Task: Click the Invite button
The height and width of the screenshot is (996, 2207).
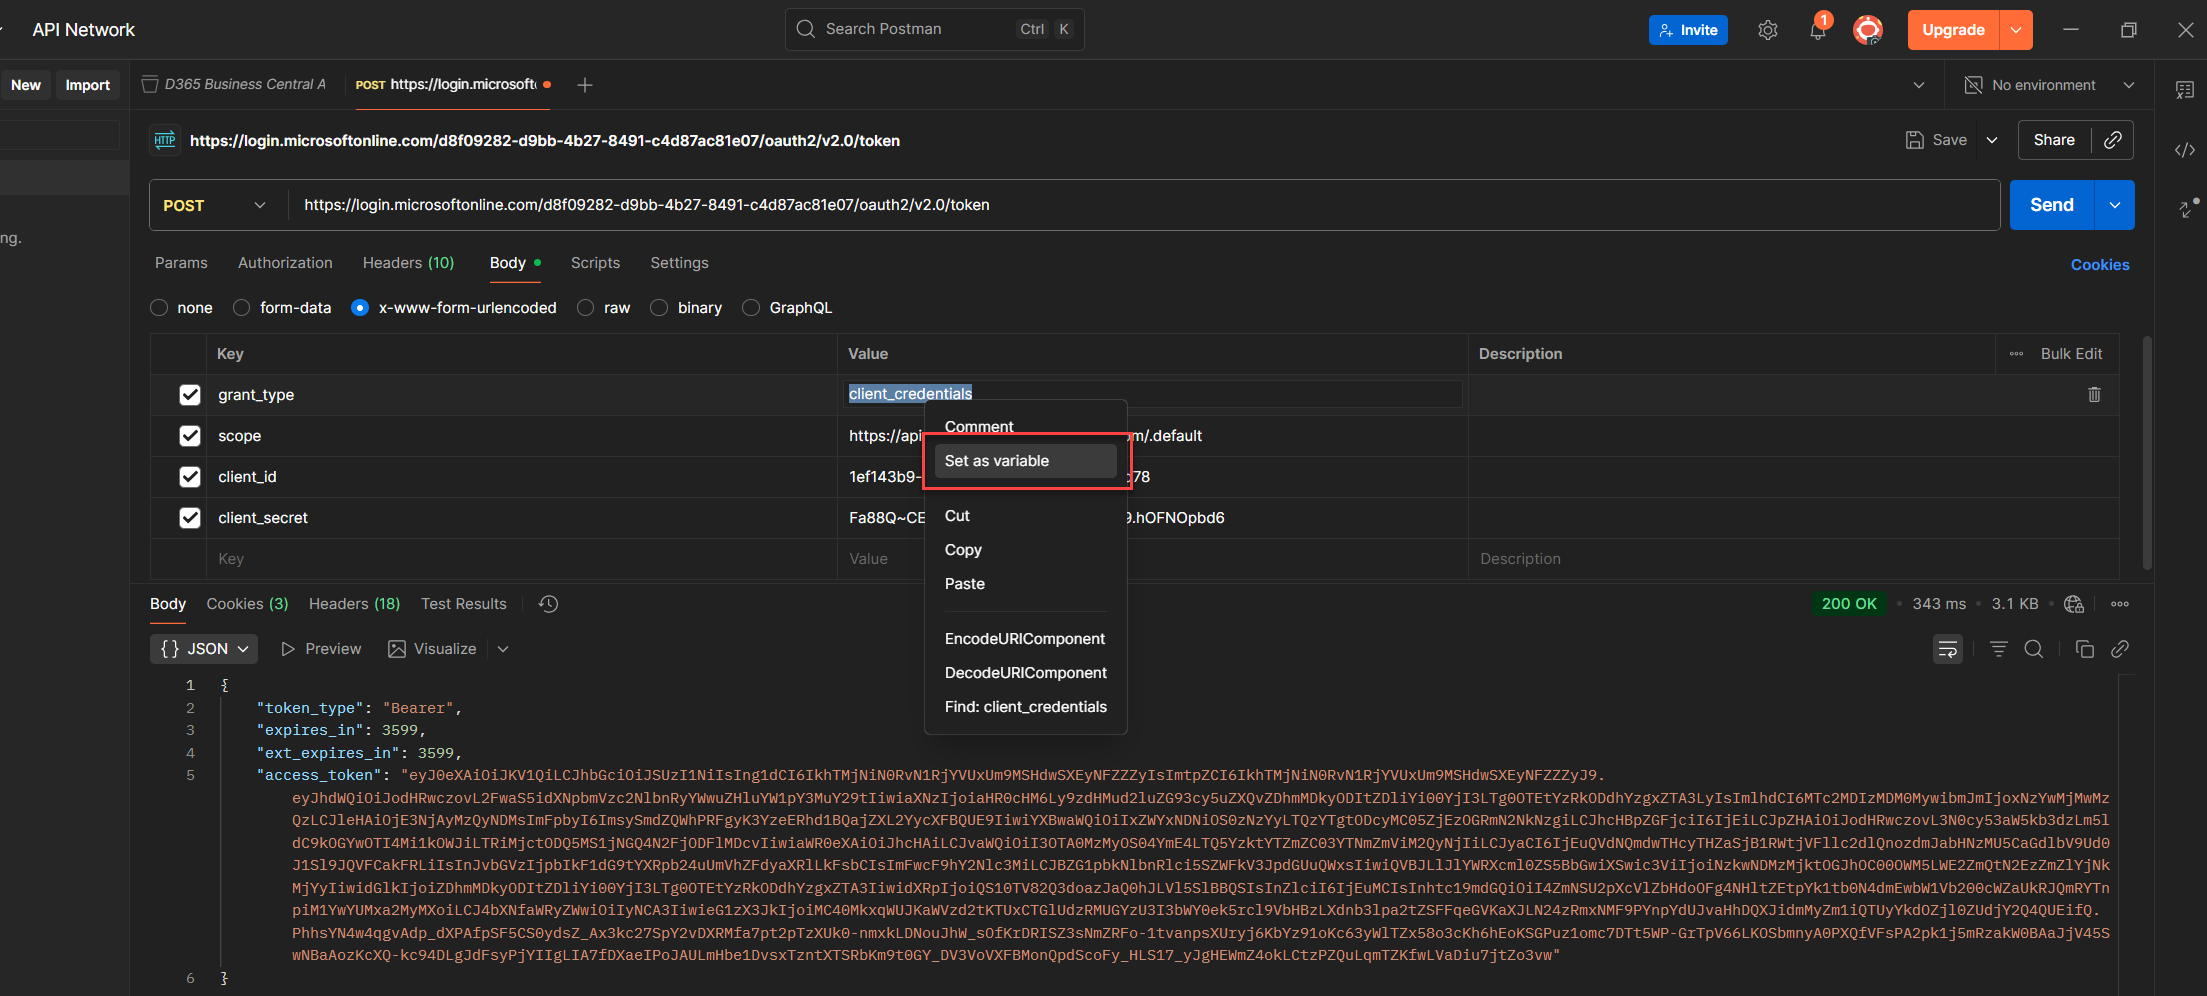Action: (x=1688, y=30)
